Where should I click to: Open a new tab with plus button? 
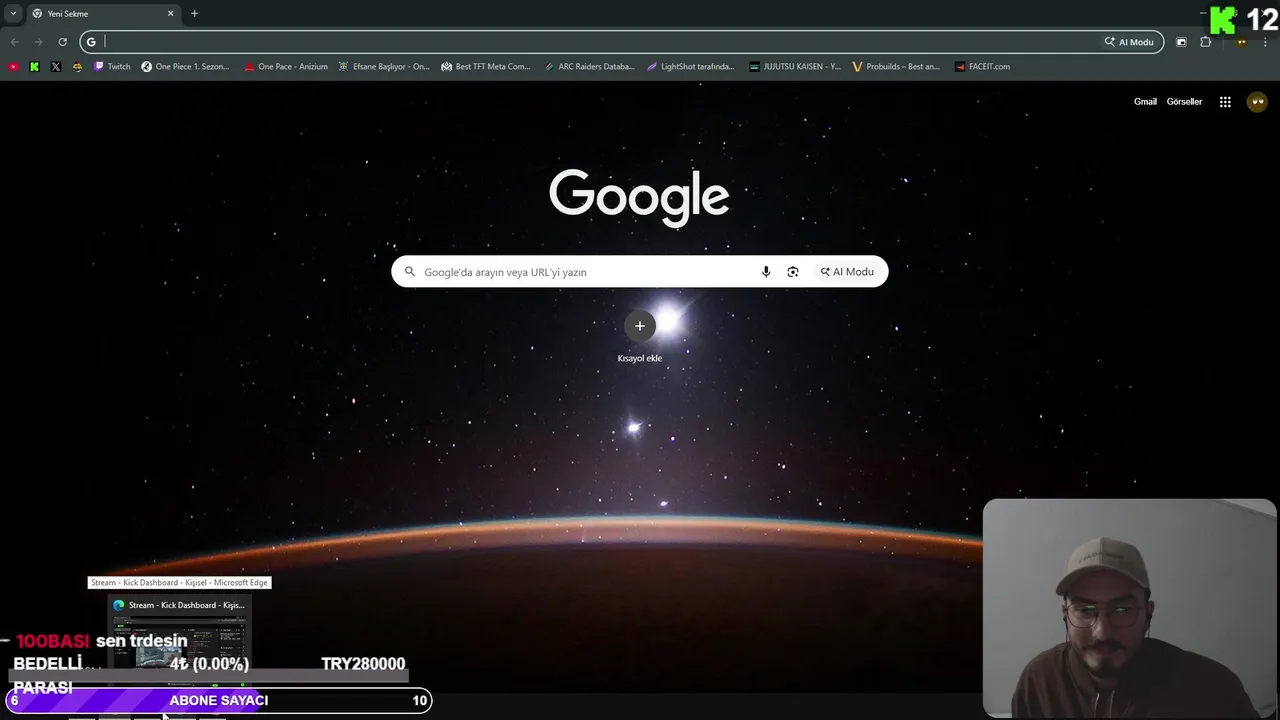click(194, 14)
